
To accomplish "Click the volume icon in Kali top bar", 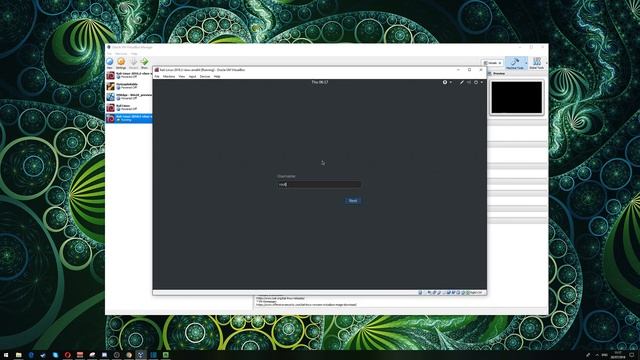I will click(x=469, y=82).
